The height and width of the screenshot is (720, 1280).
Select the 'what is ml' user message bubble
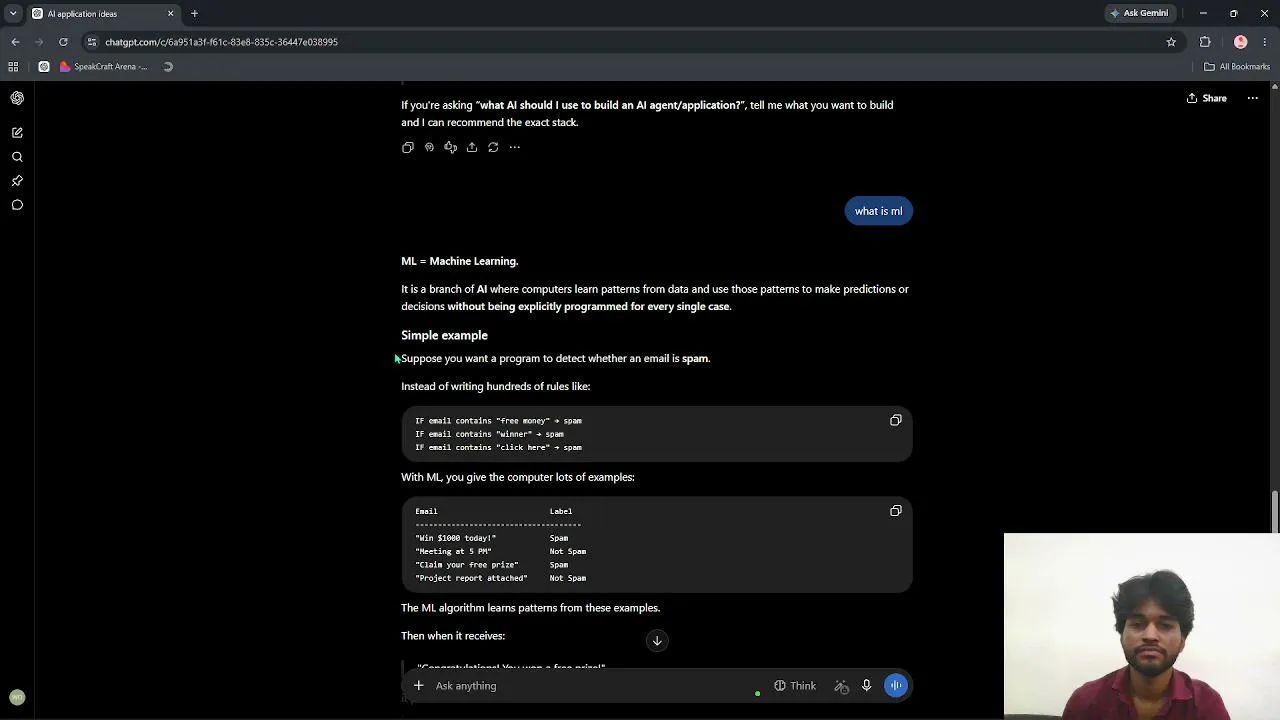click(879, 211)
